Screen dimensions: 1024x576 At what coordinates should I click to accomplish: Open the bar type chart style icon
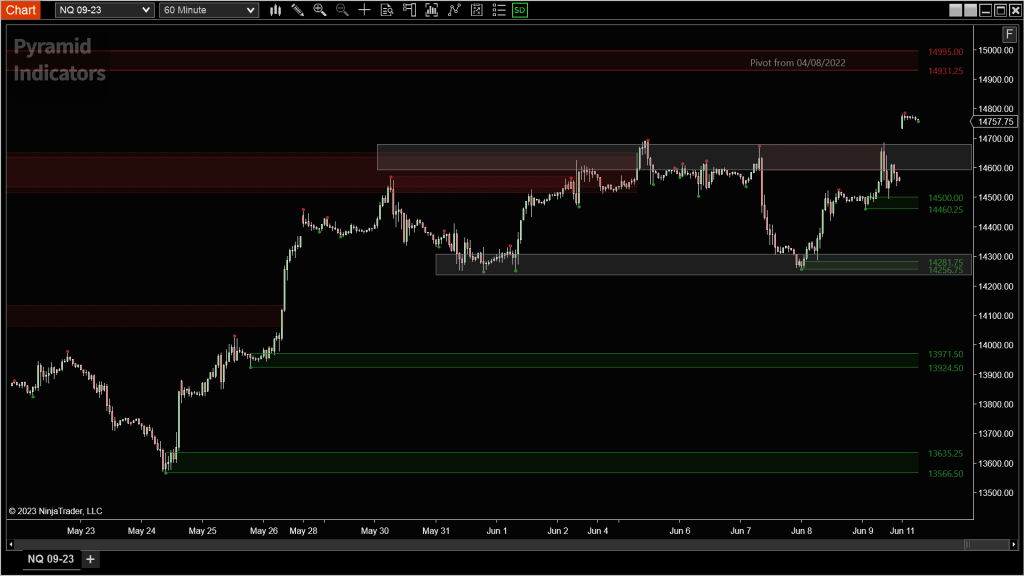coord(275,10)
